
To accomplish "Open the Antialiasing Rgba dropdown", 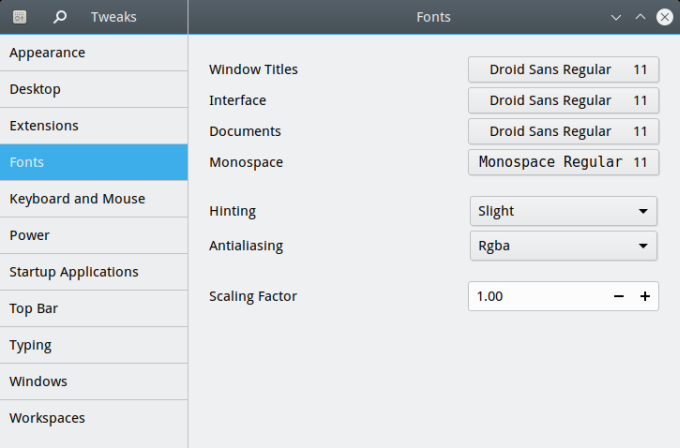I will pos(563,246).
